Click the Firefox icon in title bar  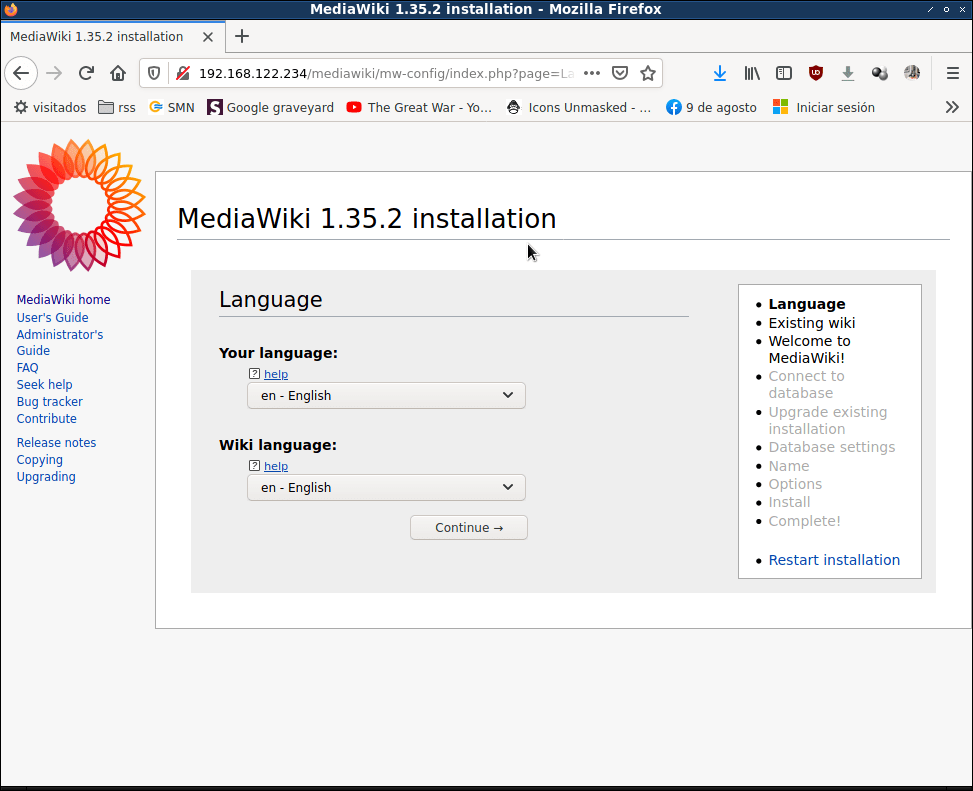point(11,9)
